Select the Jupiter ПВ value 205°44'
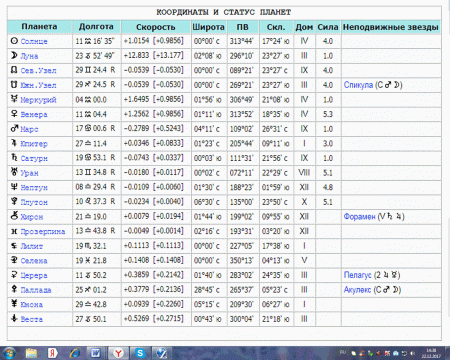The width and height of the screenshot is (450, 360). click(241, 144)
